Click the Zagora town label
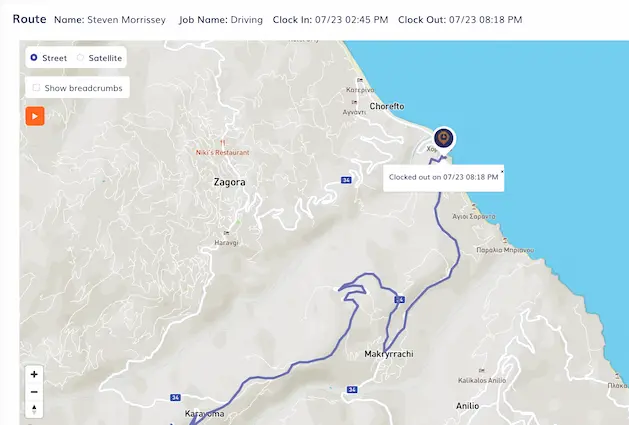 [229, 182]
